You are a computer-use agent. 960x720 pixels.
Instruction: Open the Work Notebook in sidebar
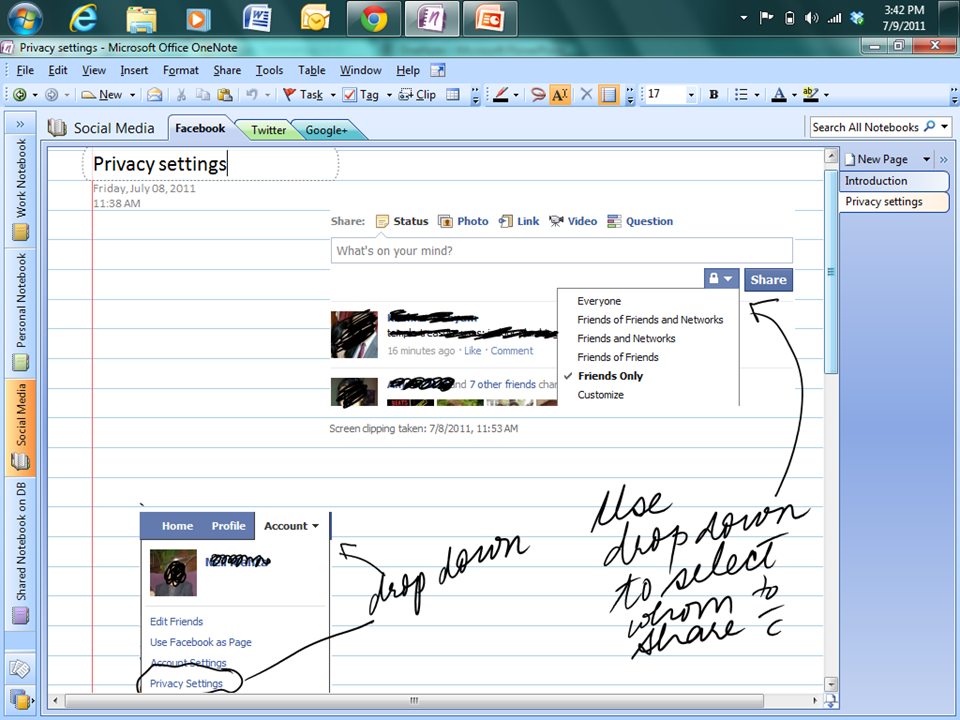(x=21, y=189)
